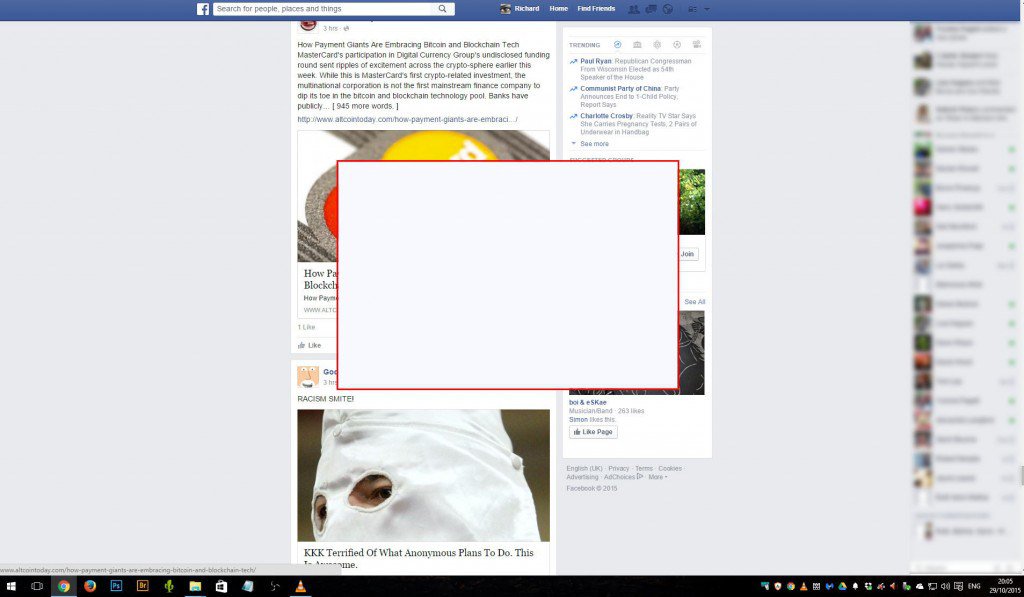Viewport: 1024px width, 597px height.
Task: Launch Photoshop from the taskbar
Action: point(116,586)
